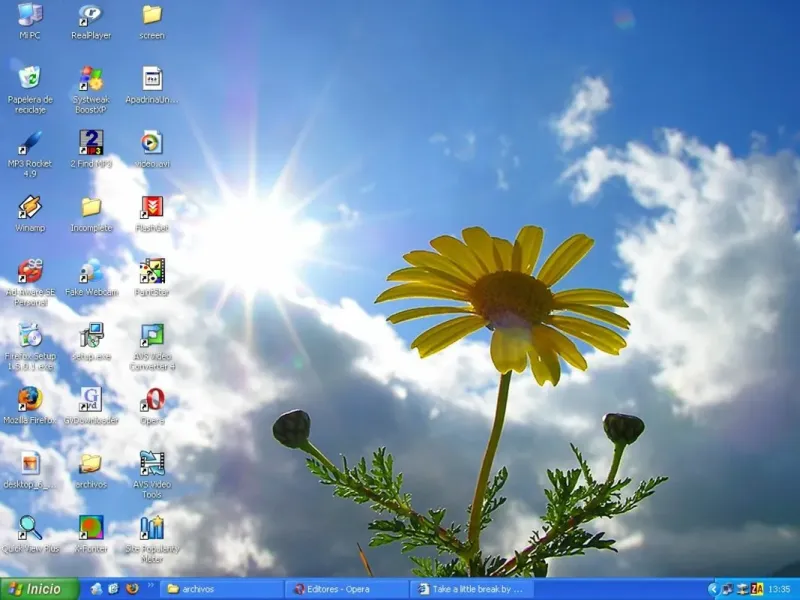Click Firefox icon in Quick Launch
800x600 pixels.
point(132,589)
